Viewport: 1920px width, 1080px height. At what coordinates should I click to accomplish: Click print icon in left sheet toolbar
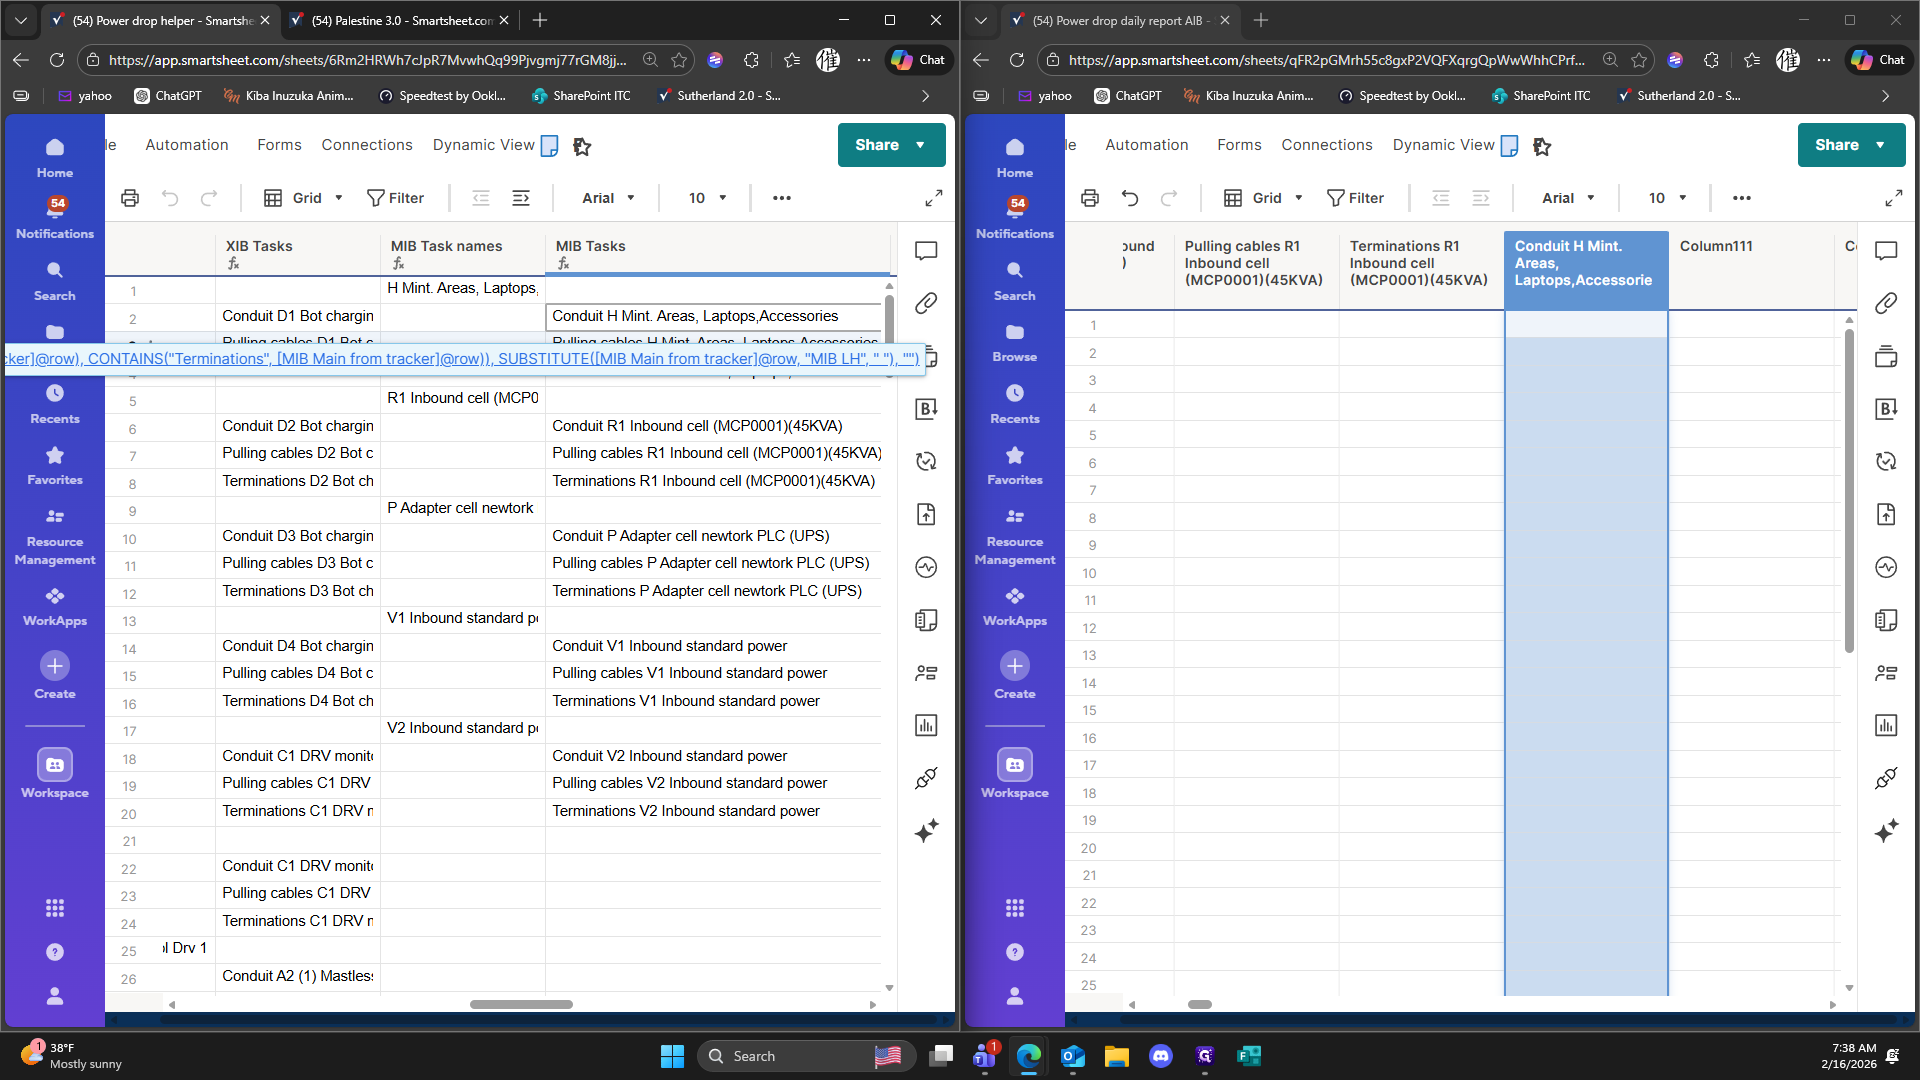point(130,198)
